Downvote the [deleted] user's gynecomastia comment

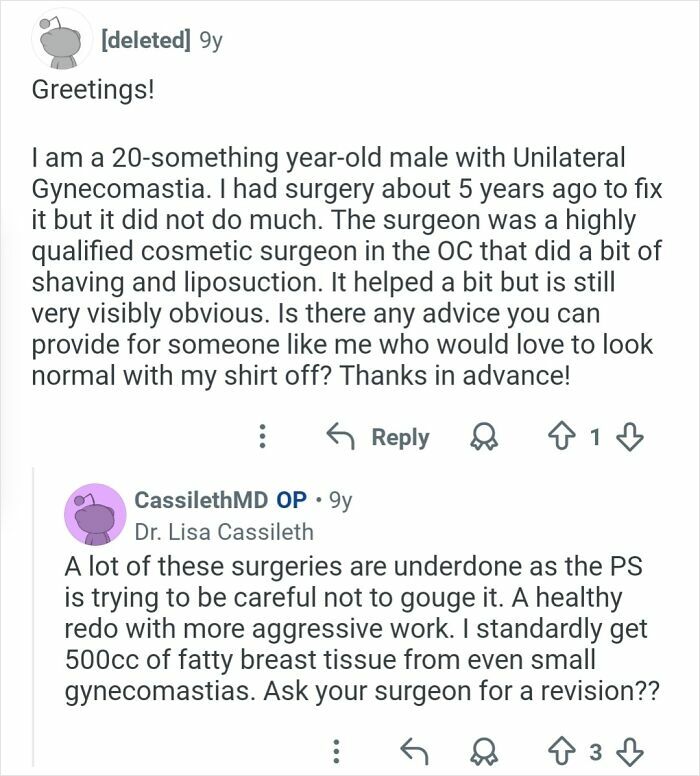(x=632, y=436)
